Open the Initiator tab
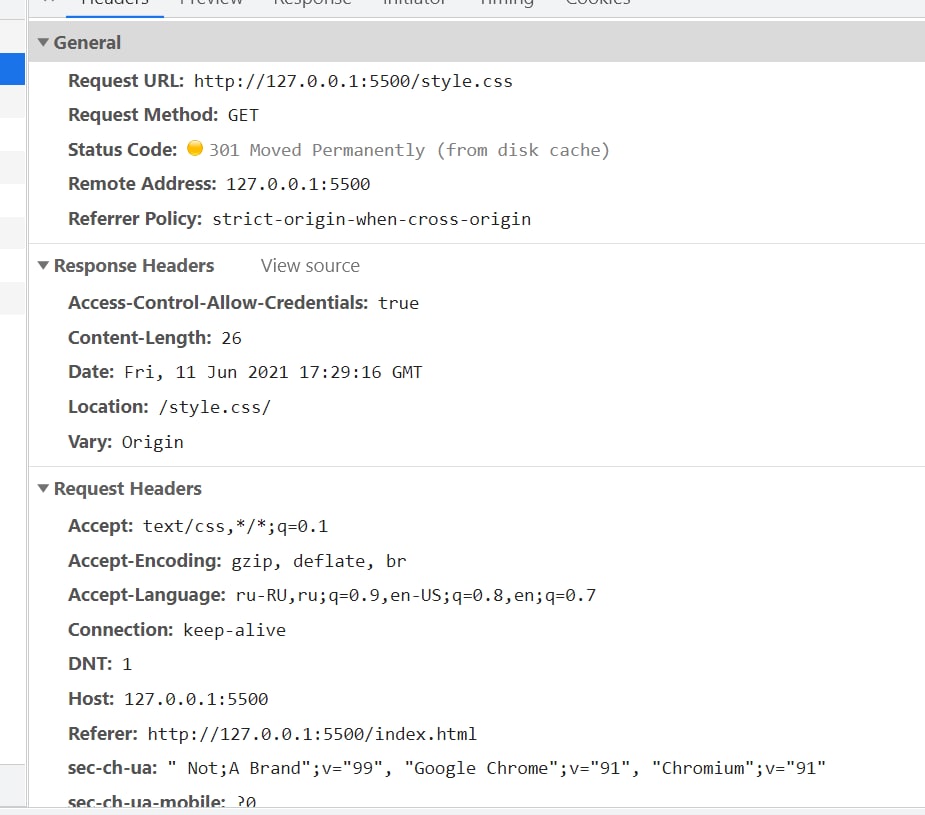This screenshot has height=815, width=925. click(x=414, y=5)
